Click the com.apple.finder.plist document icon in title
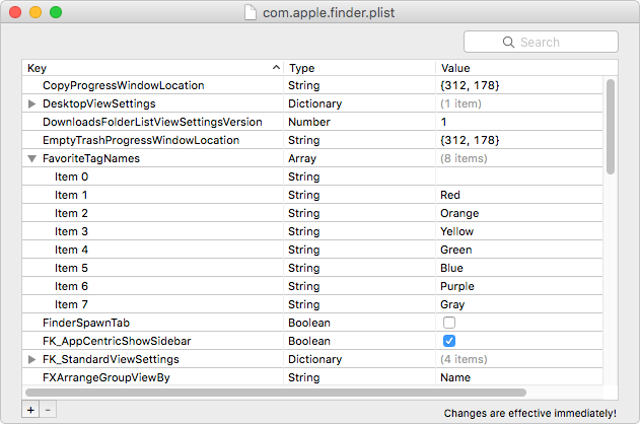Screen dimensions: 640x424 click(x=250, y=12)
